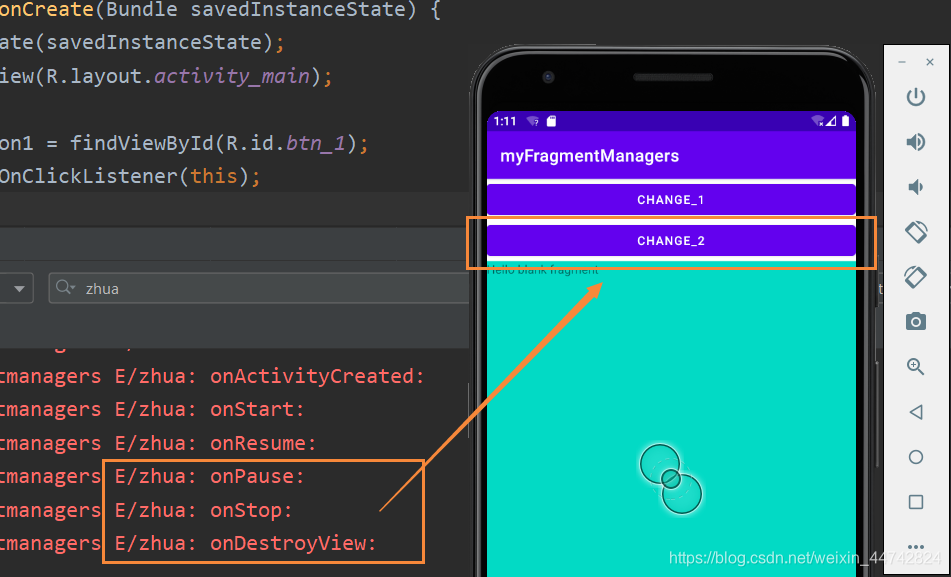
Task: Click the phone status bar cell signal icon
Action: (x=832, y=121)
